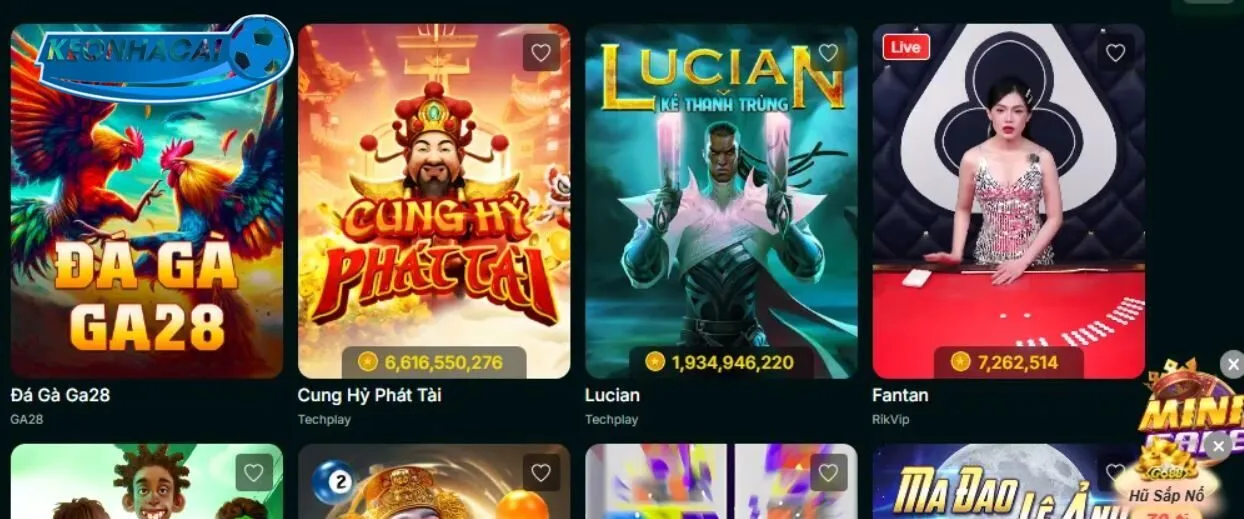Click the 7,262,514 coin badge on Fantan

pos(1009,362)
